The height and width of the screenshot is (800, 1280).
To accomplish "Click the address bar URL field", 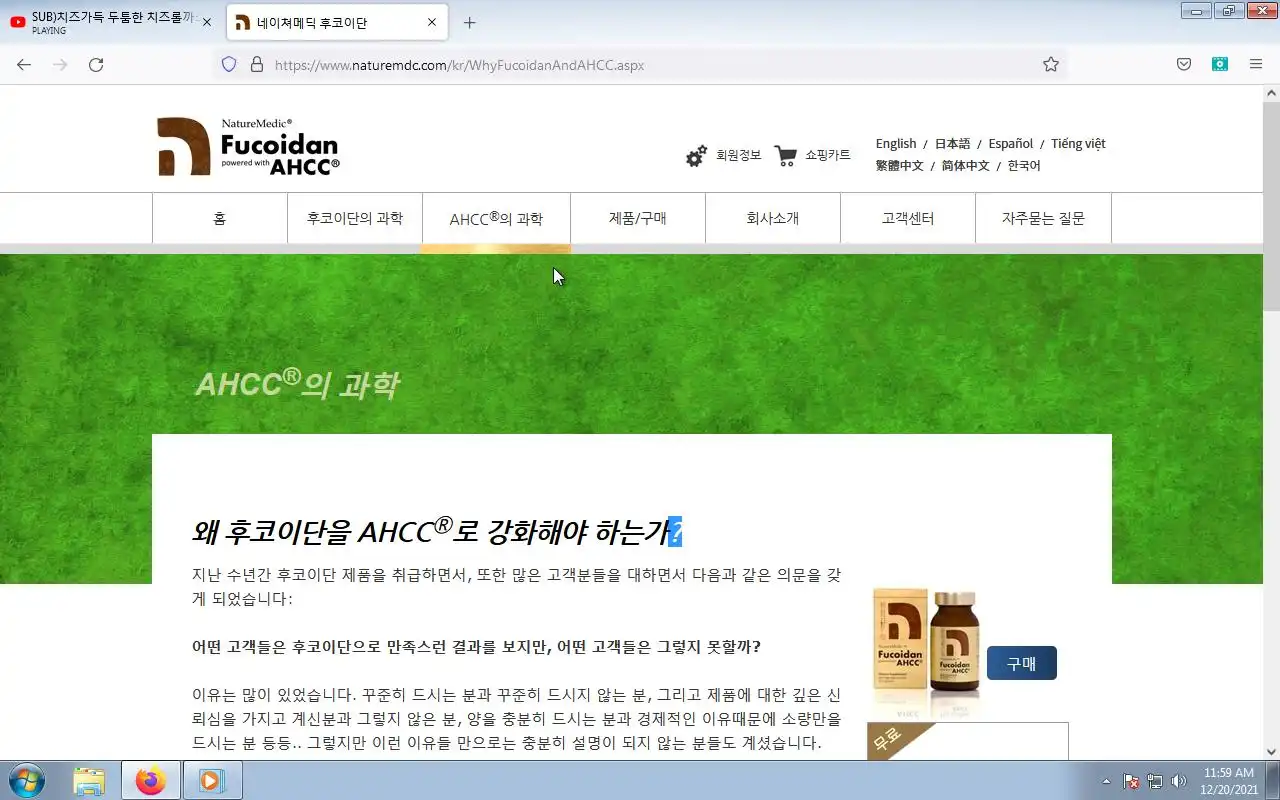I will point(640,64).
